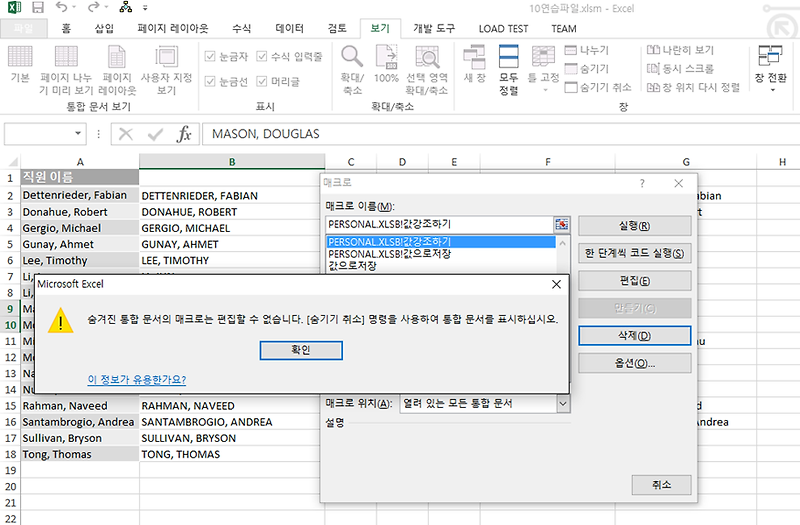Click Cancel (취소) in Macro dialog
Viewport: 800px width, 525px height.
pos(661,485)
